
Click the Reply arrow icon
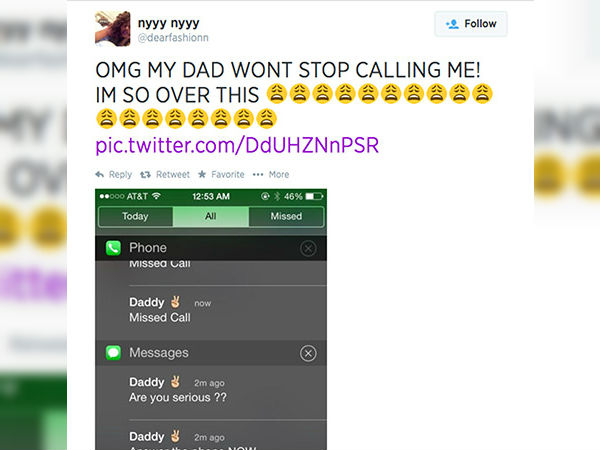99,174
